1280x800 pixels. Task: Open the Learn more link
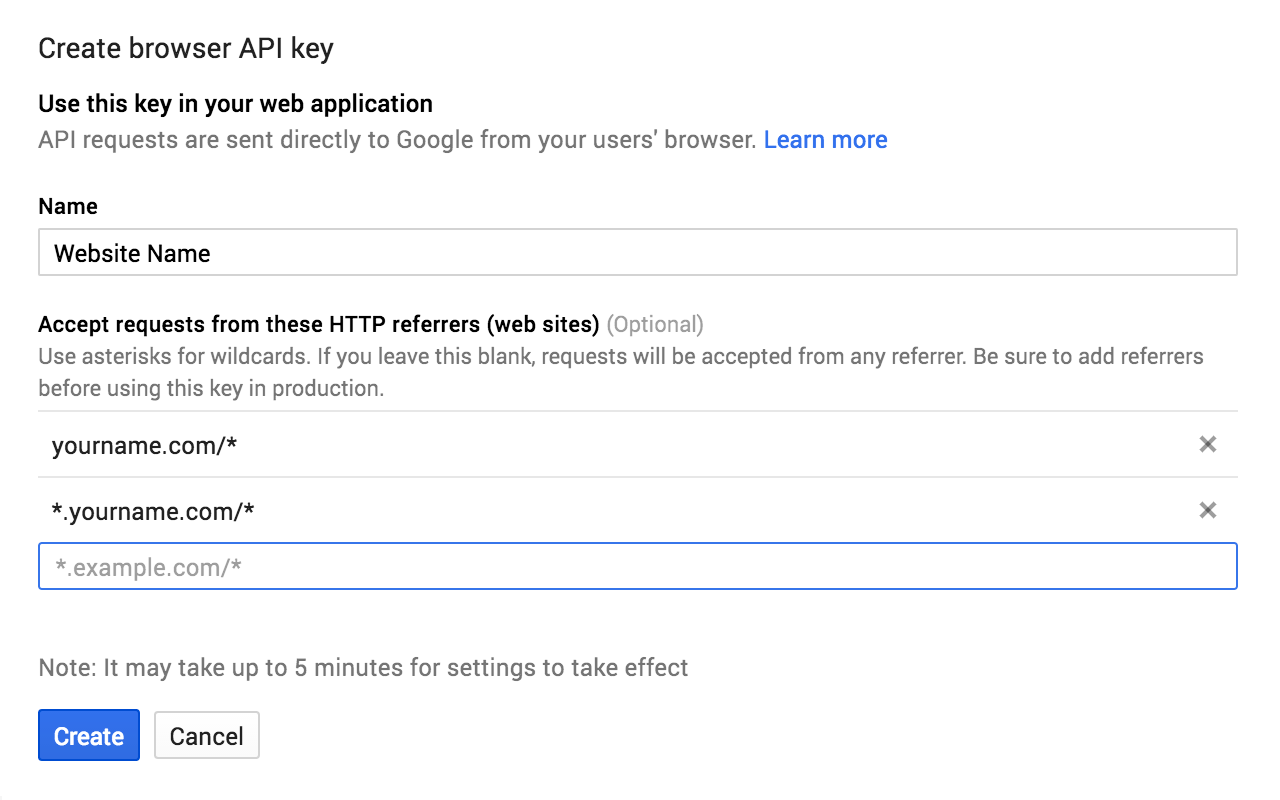point(825,139)
